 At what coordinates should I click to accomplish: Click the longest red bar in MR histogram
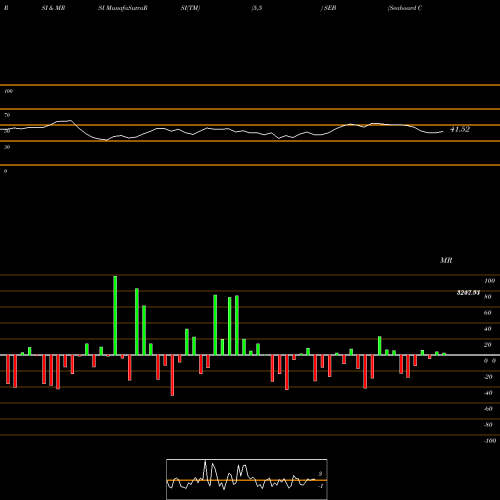pos(172,375)
